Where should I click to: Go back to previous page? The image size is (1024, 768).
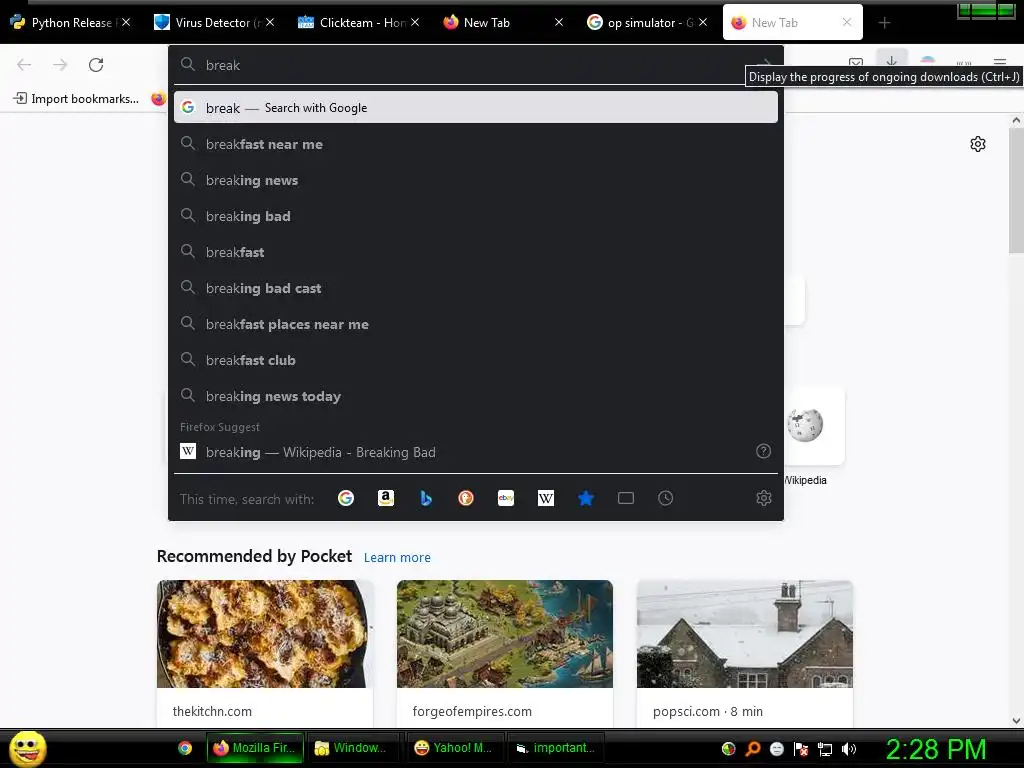pos(24,65)
